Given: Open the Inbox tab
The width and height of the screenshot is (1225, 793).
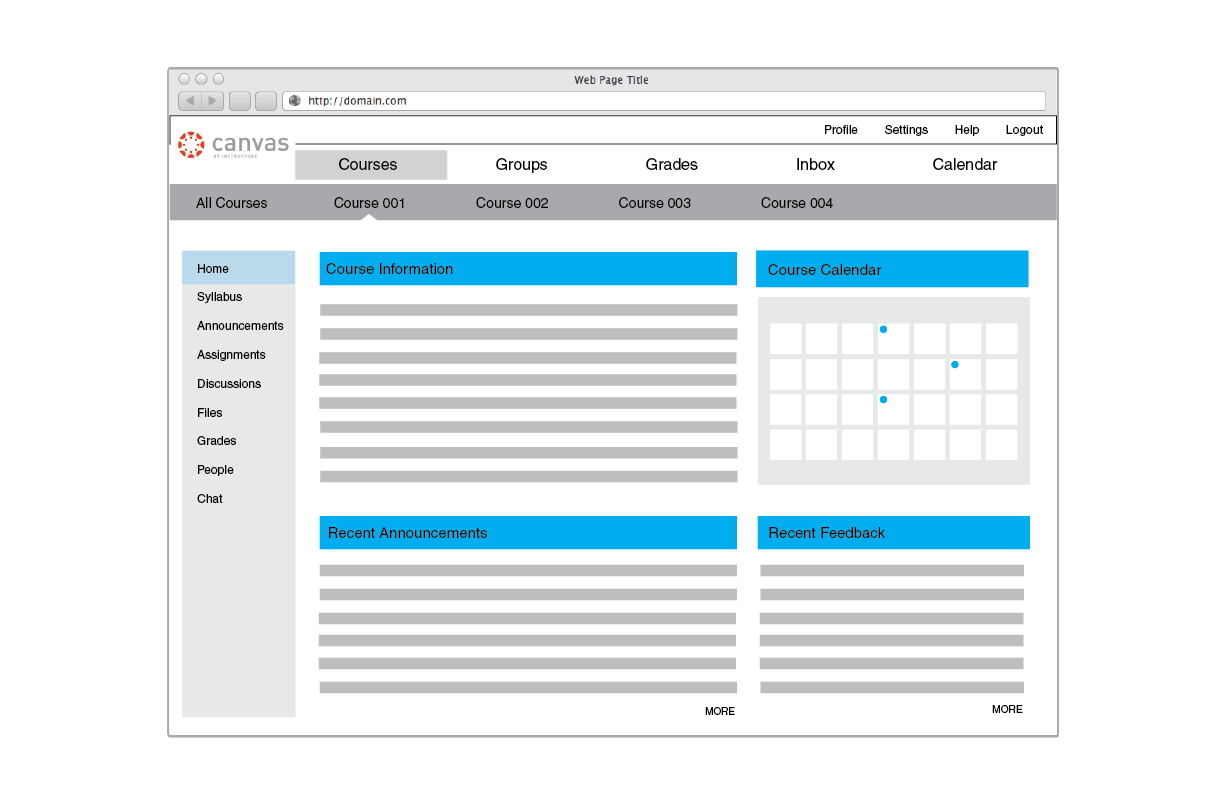Looking at the screenshot, I should pyautogui.click(x=815, y=165).
